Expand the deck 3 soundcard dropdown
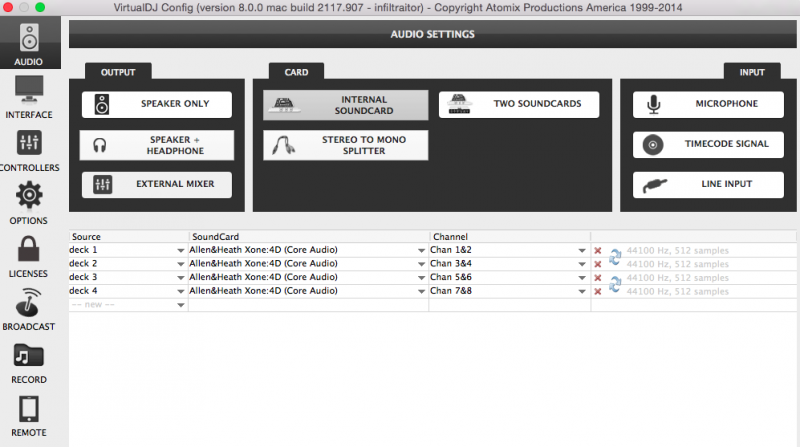The height and width of the screenshot is (447, 800). pos(421,278)
